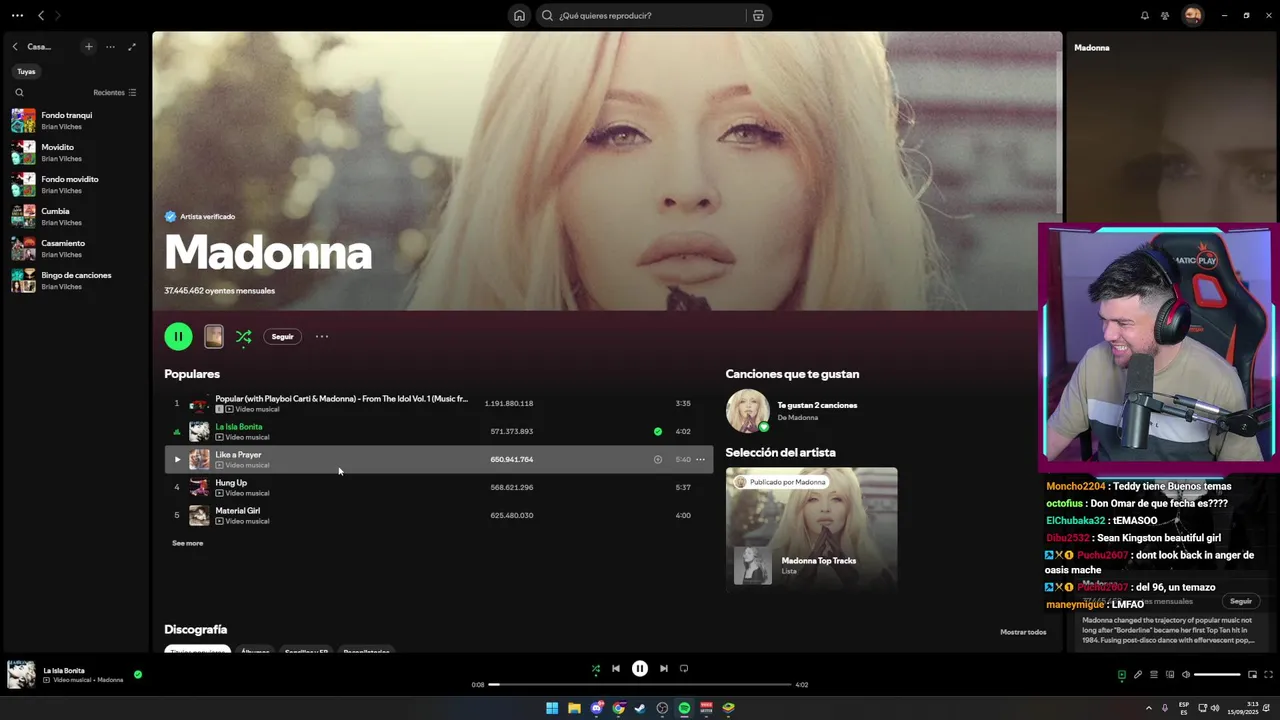Play 'Like a Prayer' with the row play icon
The image size is (1280, 720).
pyautogui.click(x=177, y=459)
